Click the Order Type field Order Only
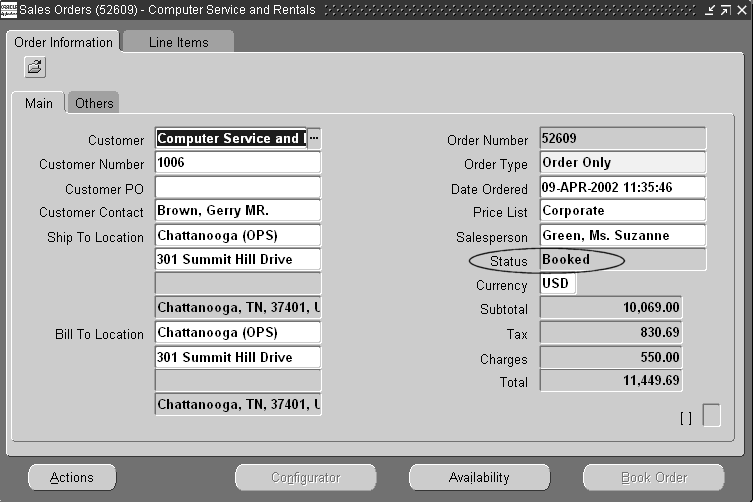This screenshot has width=753, height=502. 623,162
